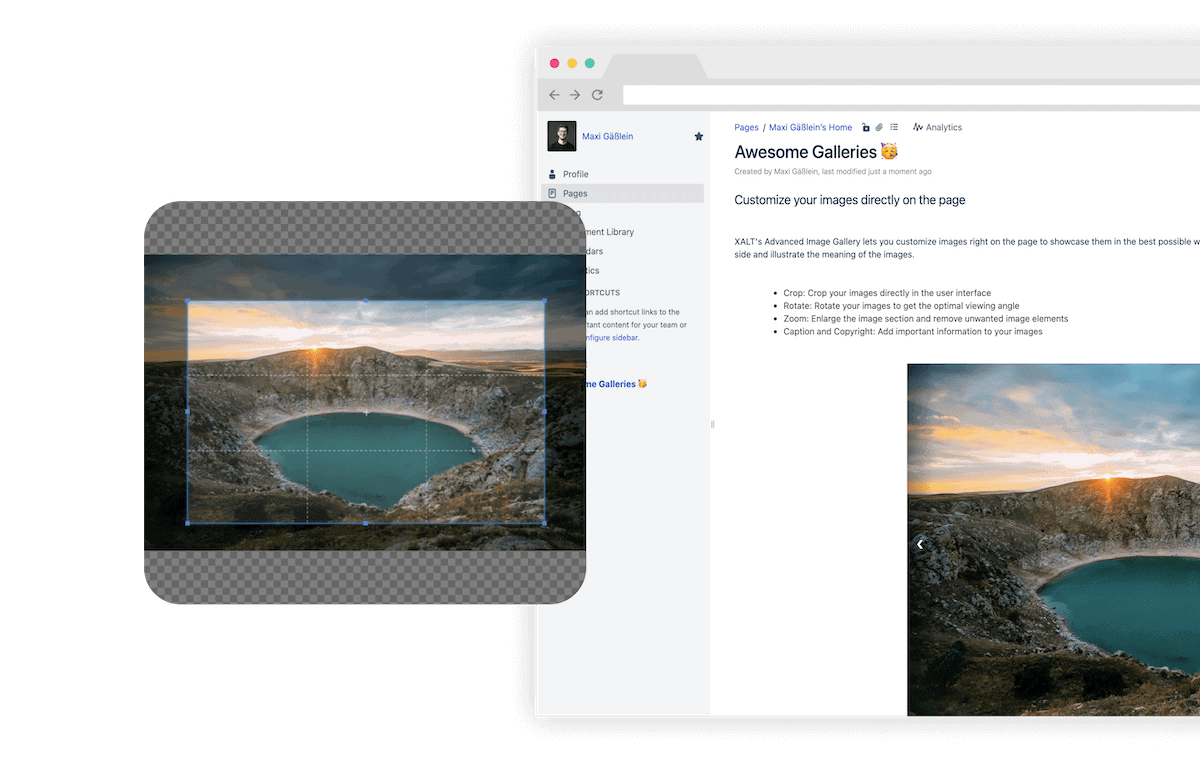Click the attachments paperclip icon
The width and height of the screenshot is (1200, 764).
tap(879, 127)
